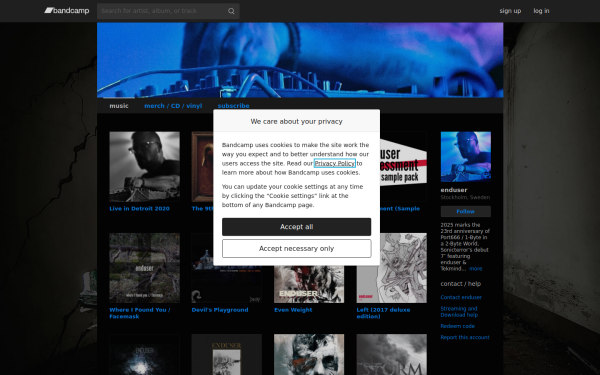Open the Privacy Policy link
This screenshot has width=600, height=375.
[x=334, y=163]
